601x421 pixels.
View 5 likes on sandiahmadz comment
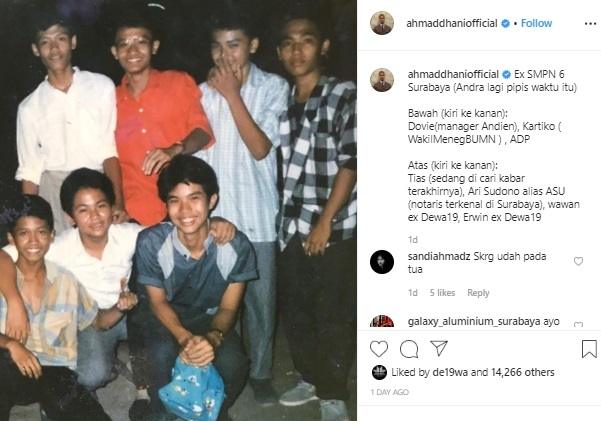[442, 293]
